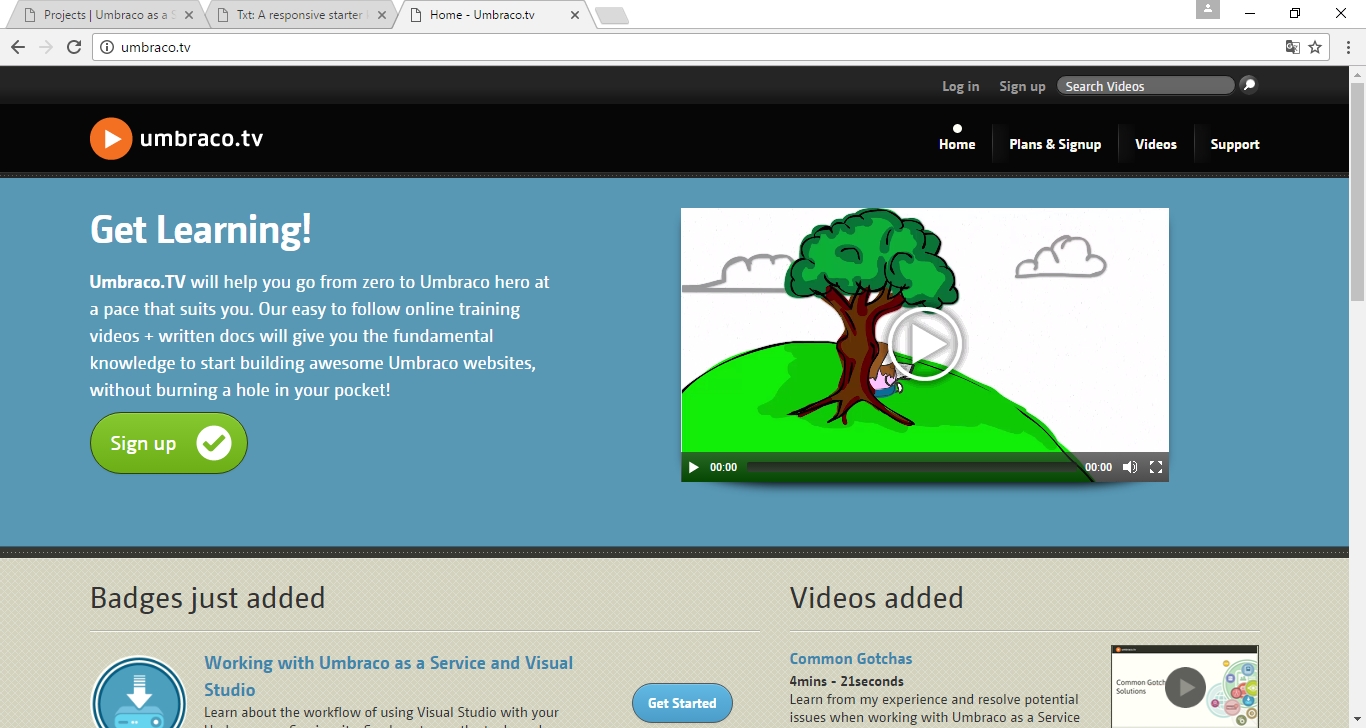Mute the video using the speaker icon
Image resolution: width=1366 pixels, height=728 pixels.
point(1130,467)
